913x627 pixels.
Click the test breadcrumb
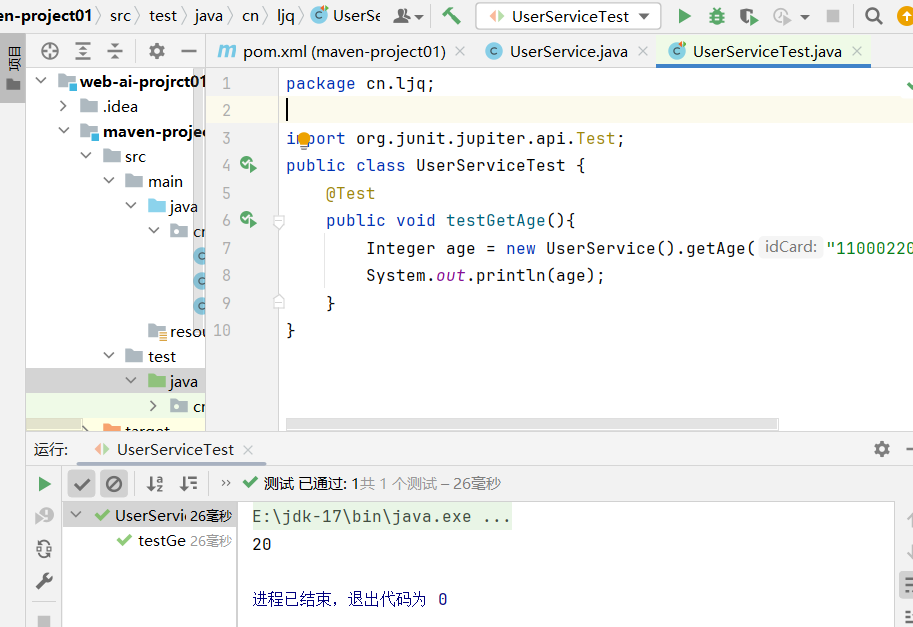coord(163,16)
